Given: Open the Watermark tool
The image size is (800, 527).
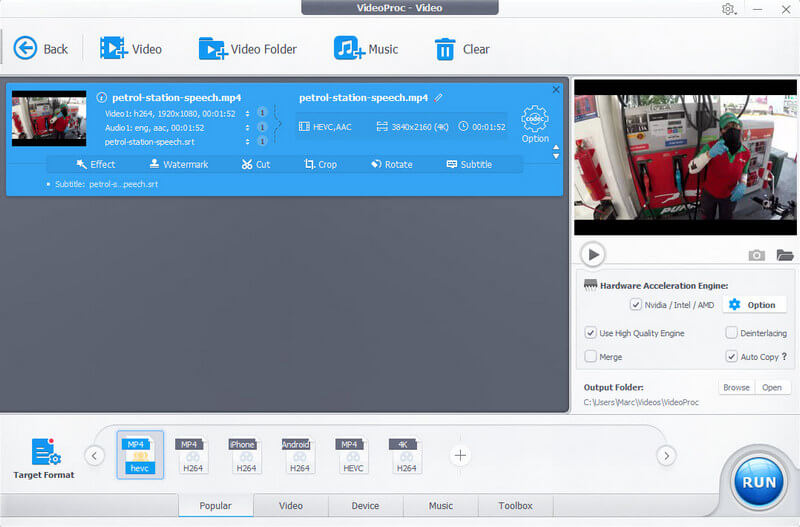Looking at the screenshot, I should point(179,164).
